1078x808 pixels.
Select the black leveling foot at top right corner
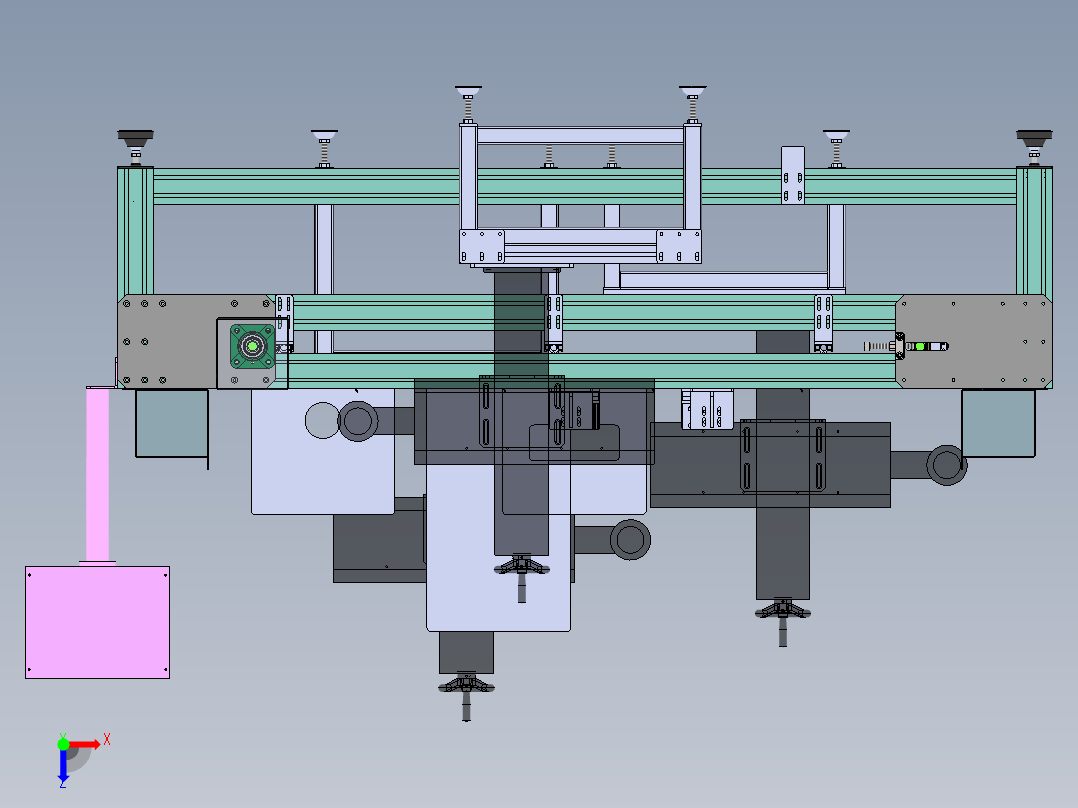pyautogui.click(x=1034, y=146)
